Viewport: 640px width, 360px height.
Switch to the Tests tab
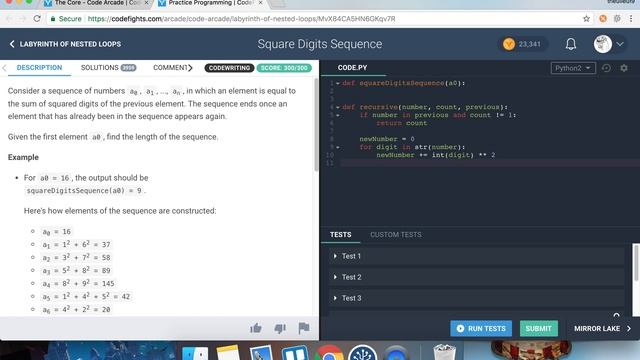pos(340,235)
